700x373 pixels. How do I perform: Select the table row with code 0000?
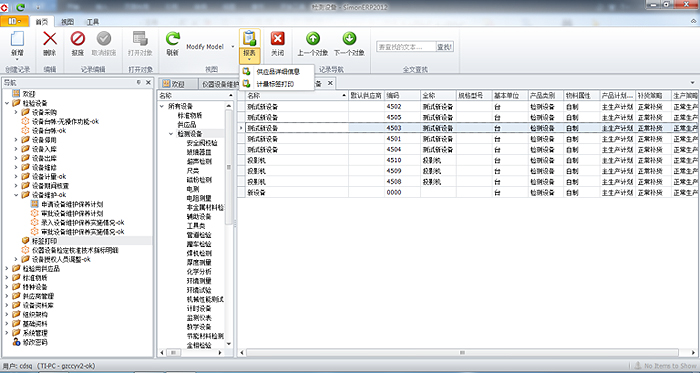(468, 192)
